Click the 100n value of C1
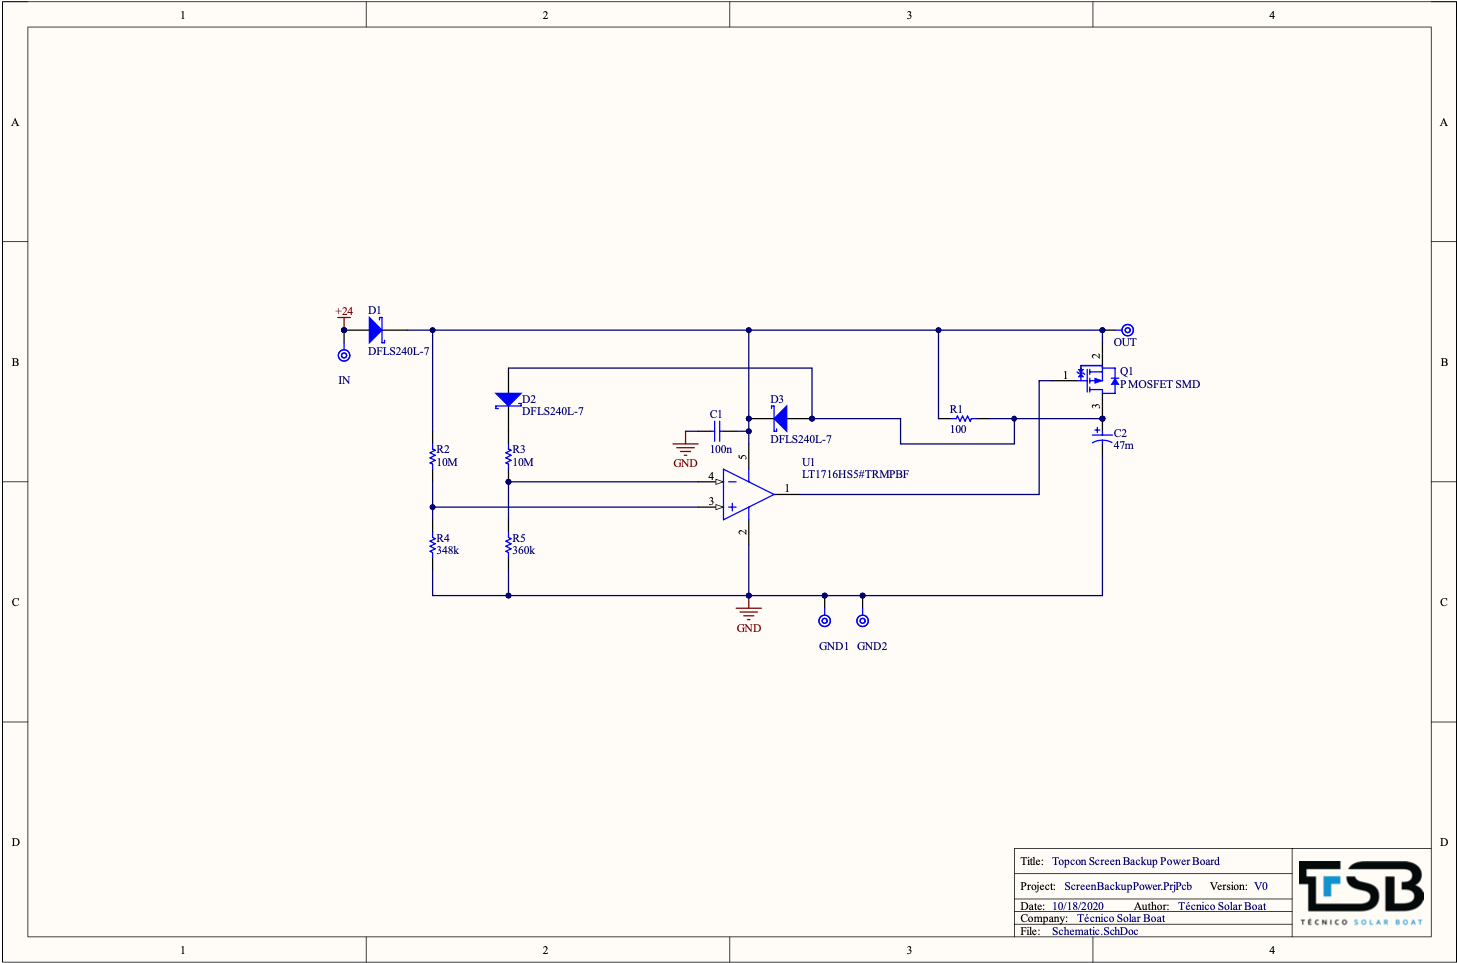 [721, 449]
